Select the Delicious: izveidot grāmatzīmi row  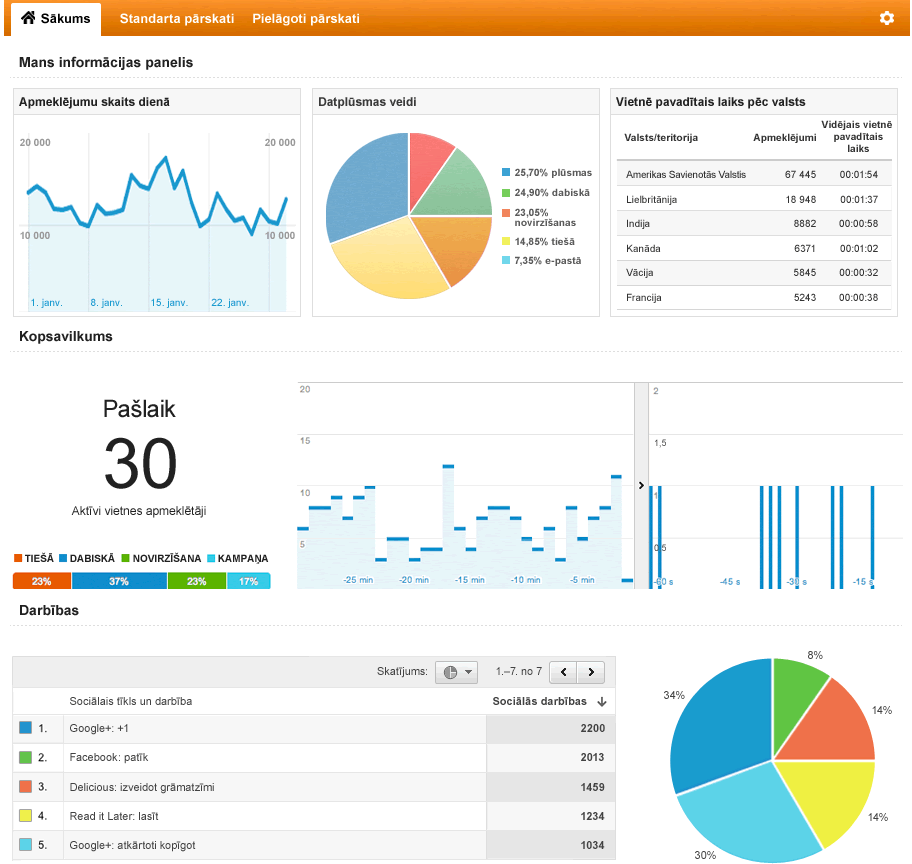314,787
